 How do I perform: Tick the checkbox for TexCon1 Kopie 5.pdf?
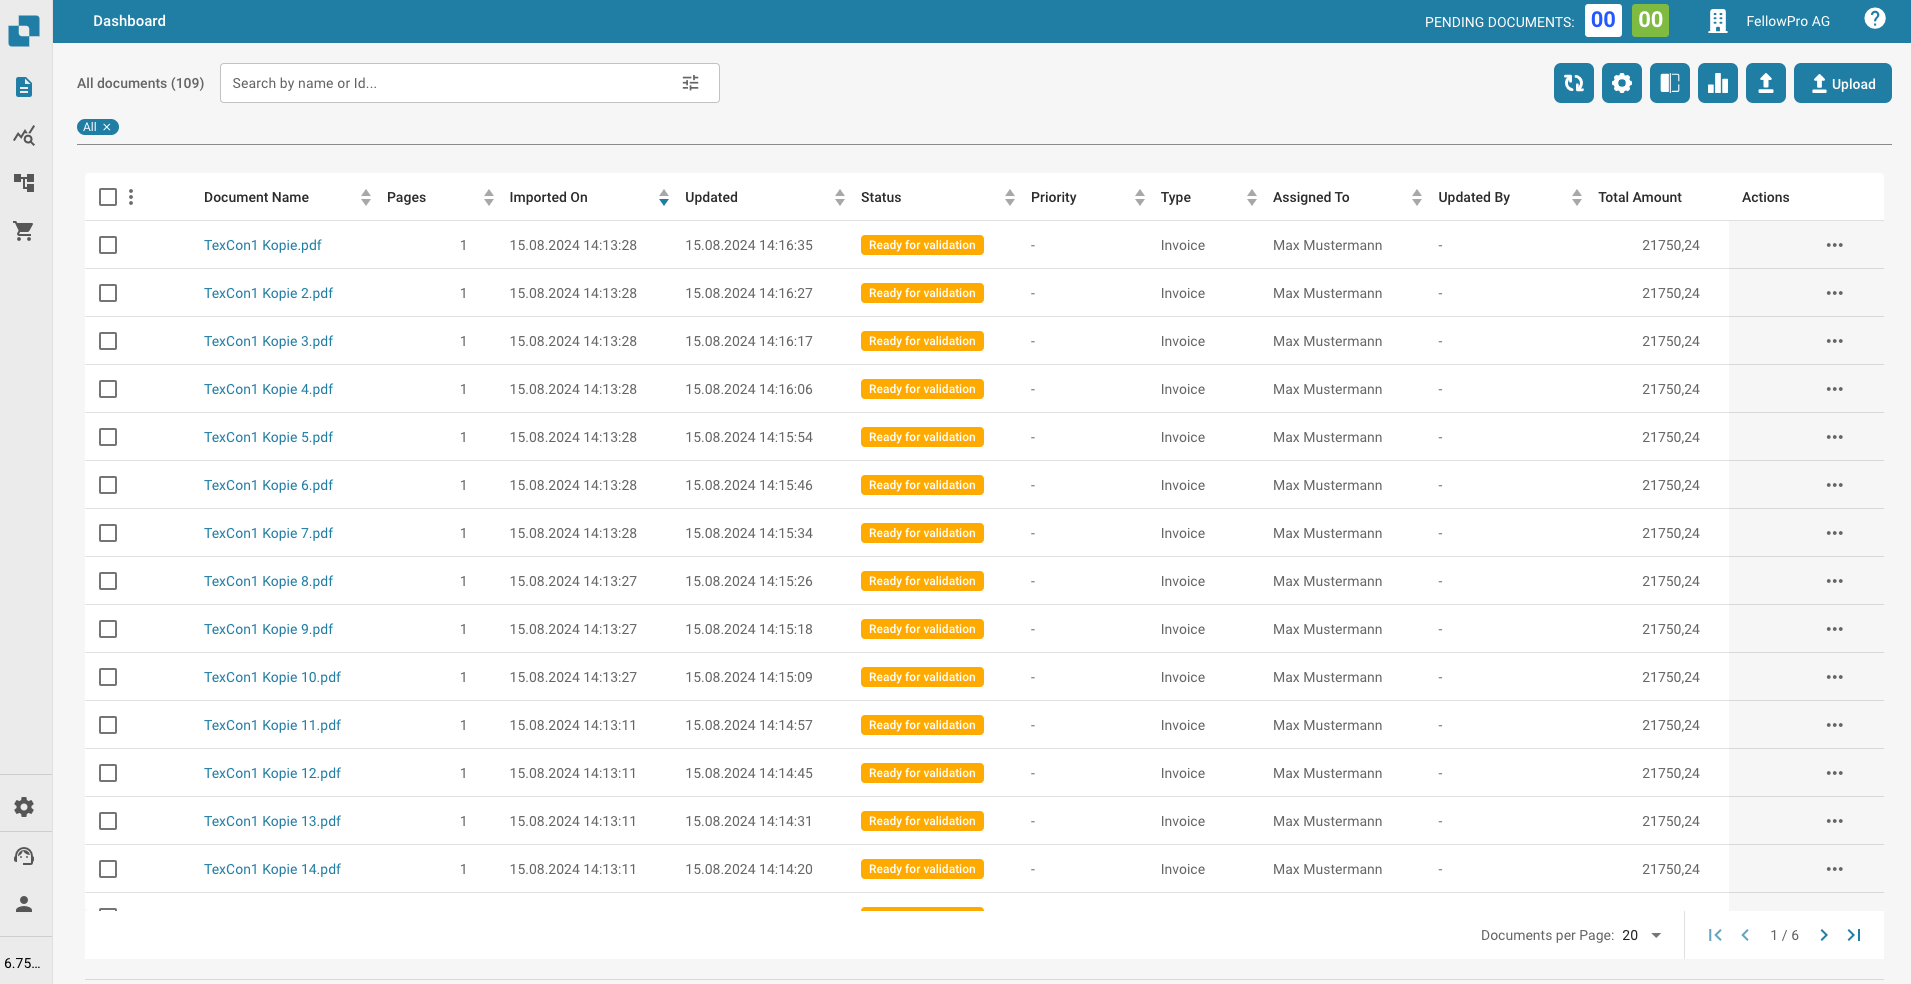pyautogui.click(x=108, y=437)
